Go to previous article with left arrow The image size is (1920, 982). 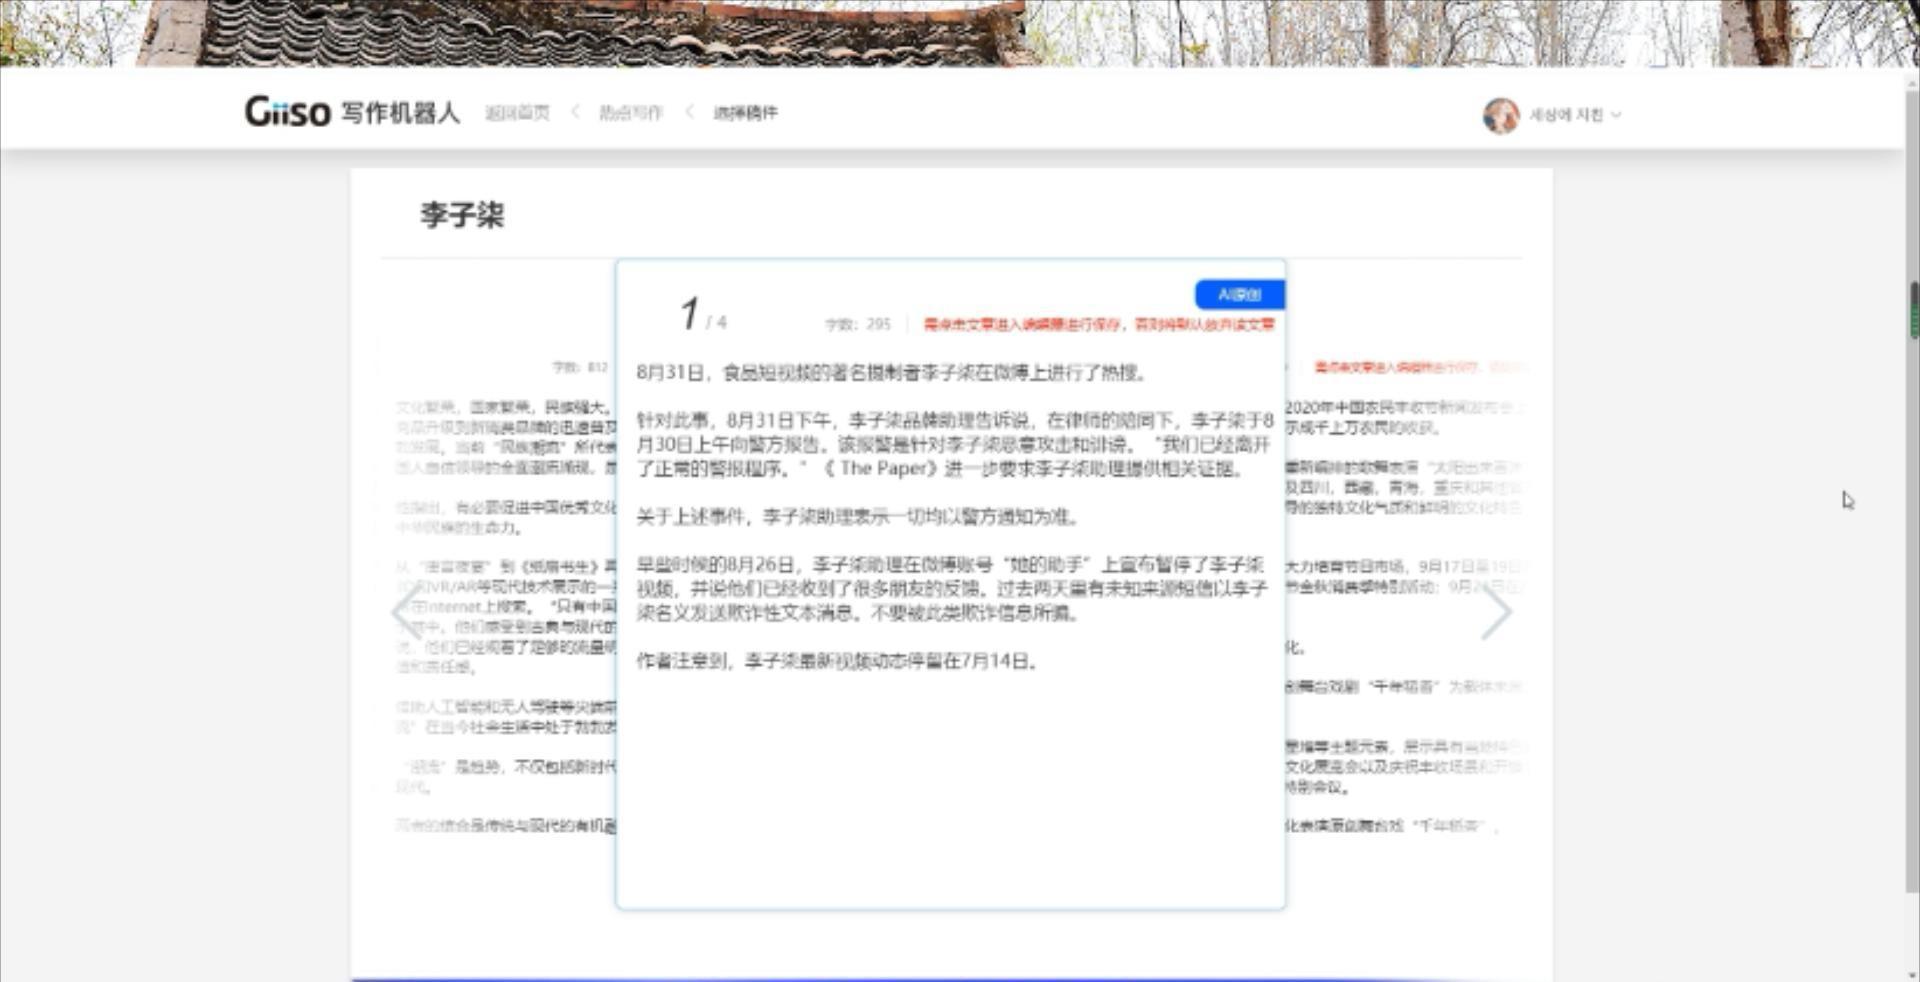406,612
